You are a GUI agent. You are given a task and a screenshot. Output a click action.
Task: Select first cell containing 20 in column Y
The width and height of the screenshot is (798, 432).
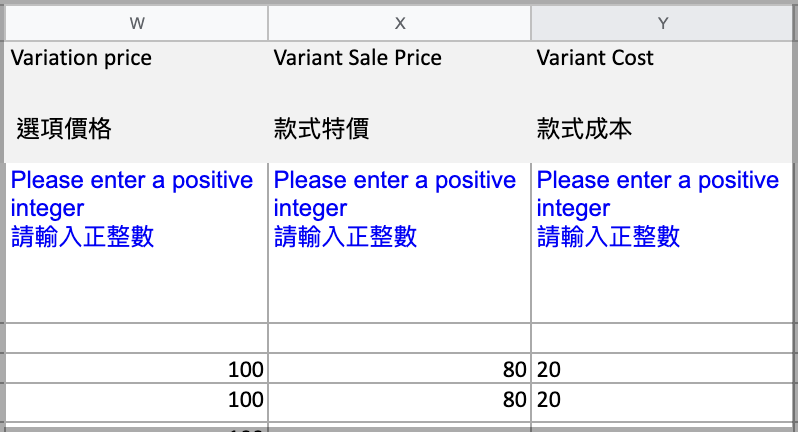click(x=662, y=369)
